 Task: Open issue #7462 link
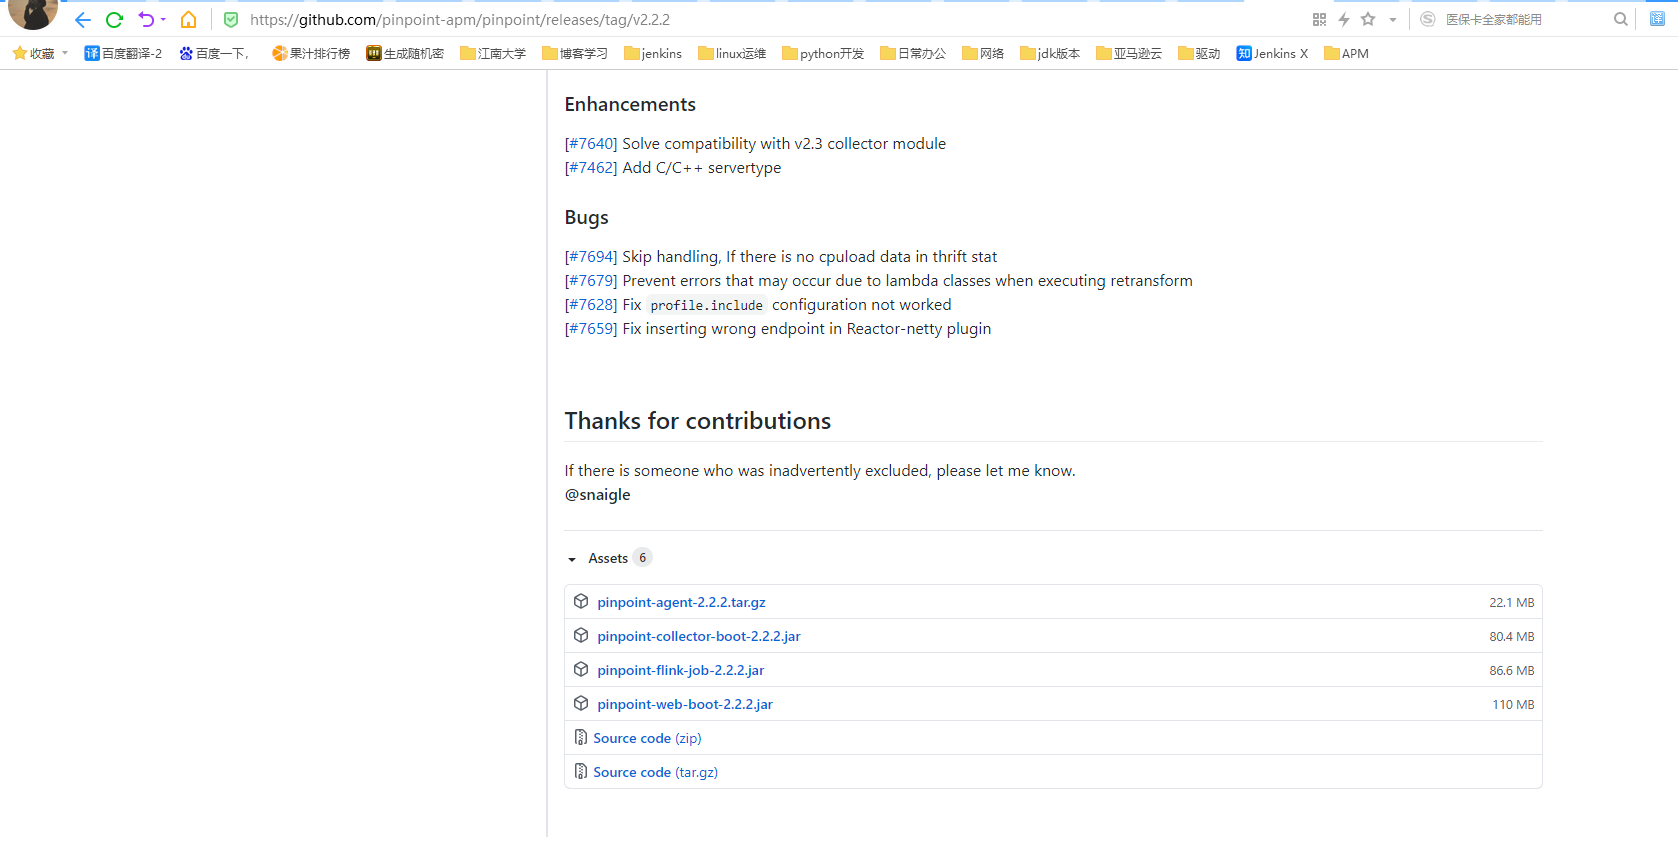click(591, 168)
